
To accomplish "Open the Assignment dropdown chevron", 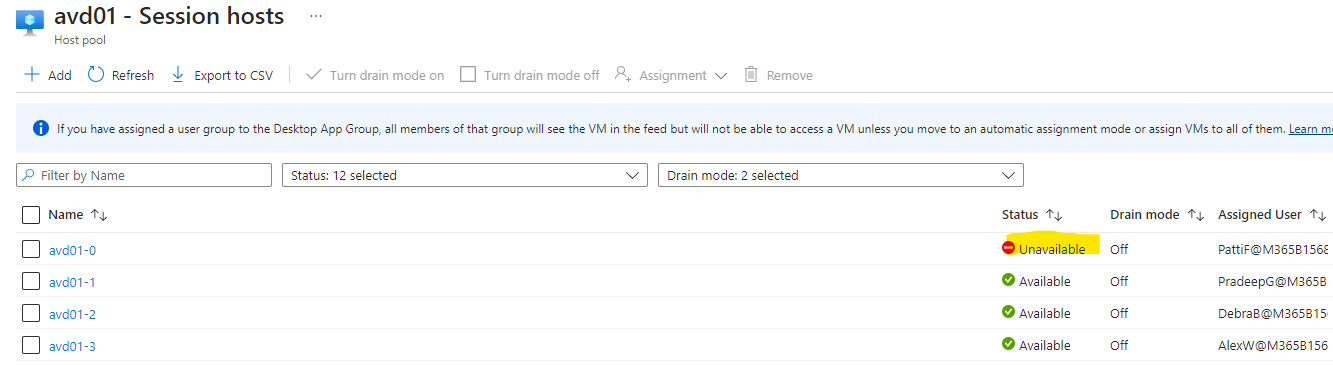I will point(720,76).
